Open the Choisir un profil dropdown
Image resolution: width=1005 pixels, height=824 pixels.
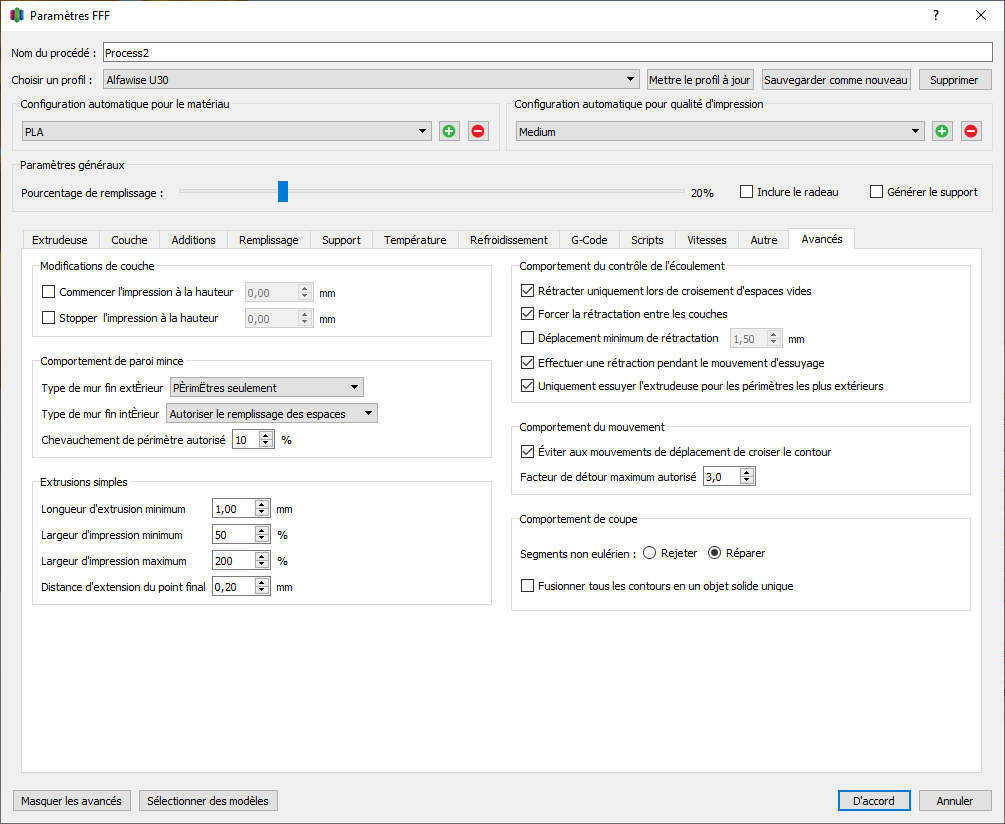(x=371, y=79)
